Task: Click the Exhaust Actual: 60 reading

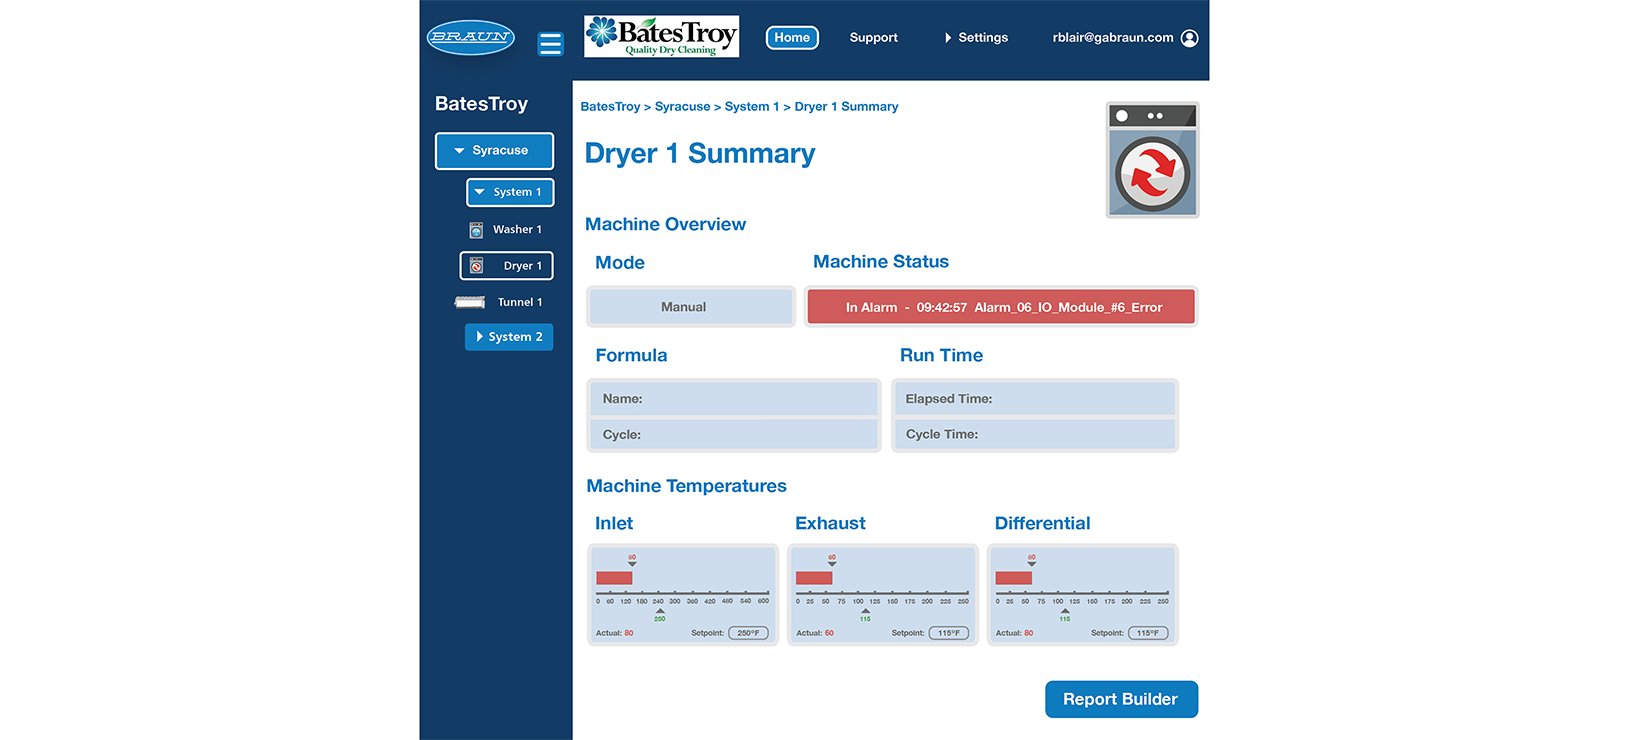Action: [x=815, y=633]
